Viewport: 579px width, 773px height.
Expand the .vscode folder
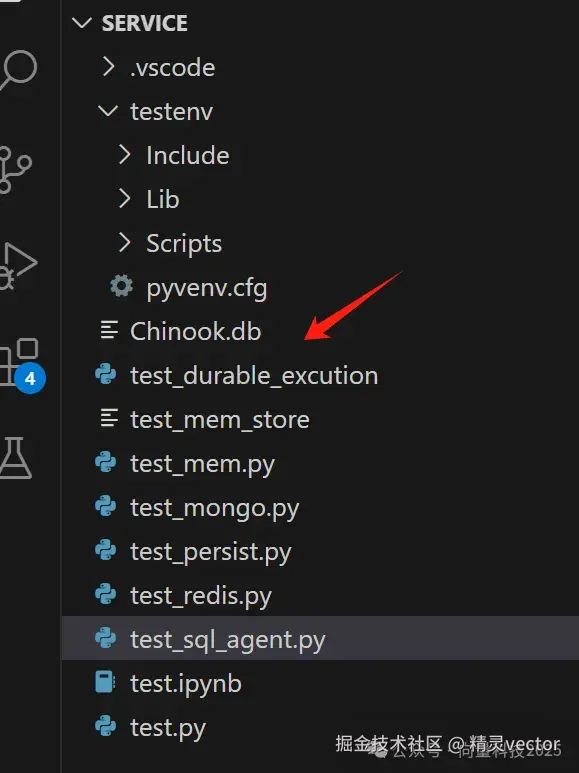108,67
